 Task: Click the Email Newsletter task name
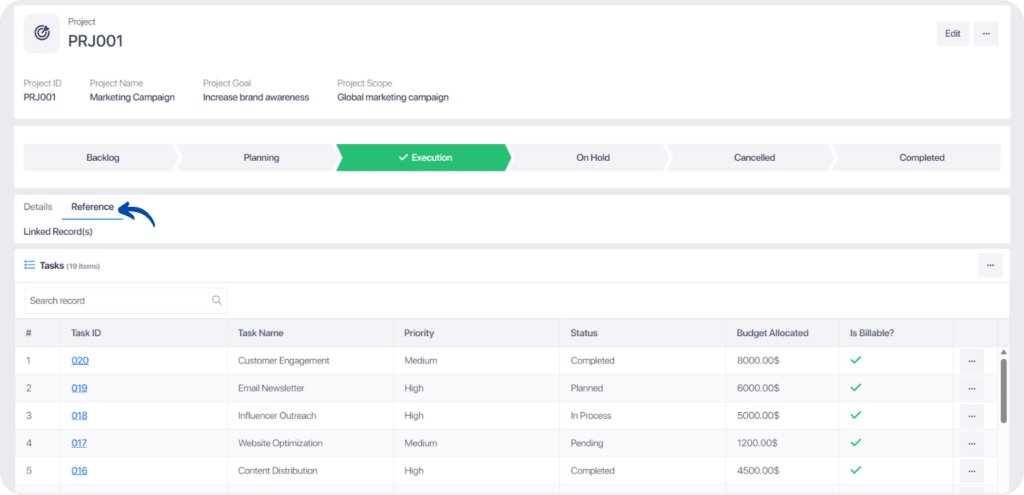(x=272, y=388)
